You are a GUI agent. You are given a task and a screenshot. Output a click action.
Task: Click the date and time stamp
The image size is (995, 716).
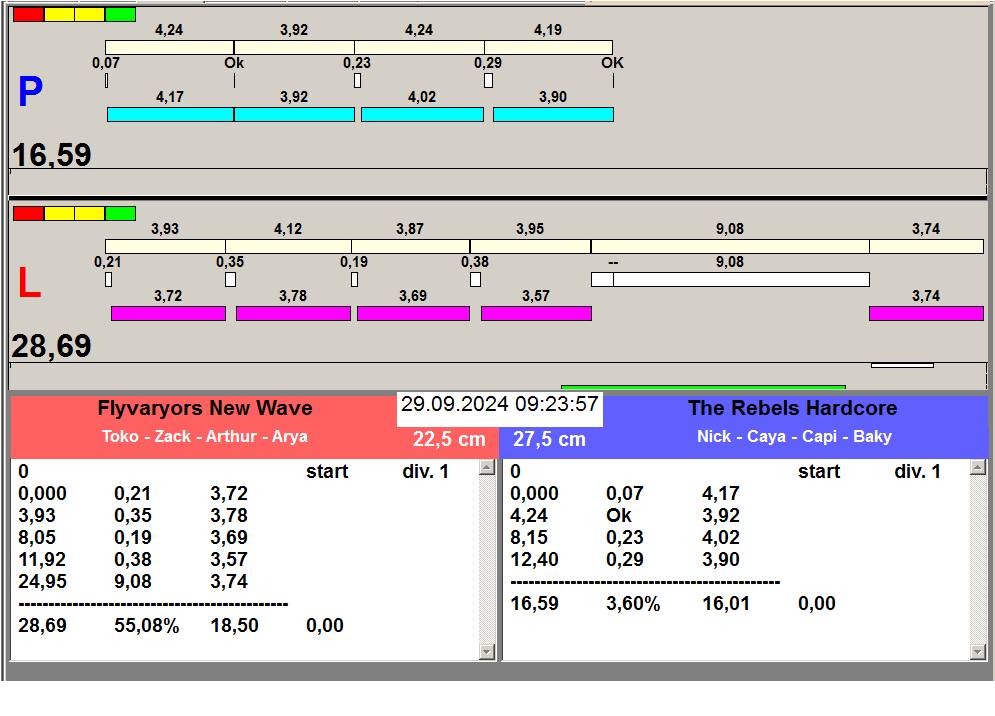(499, 405)
